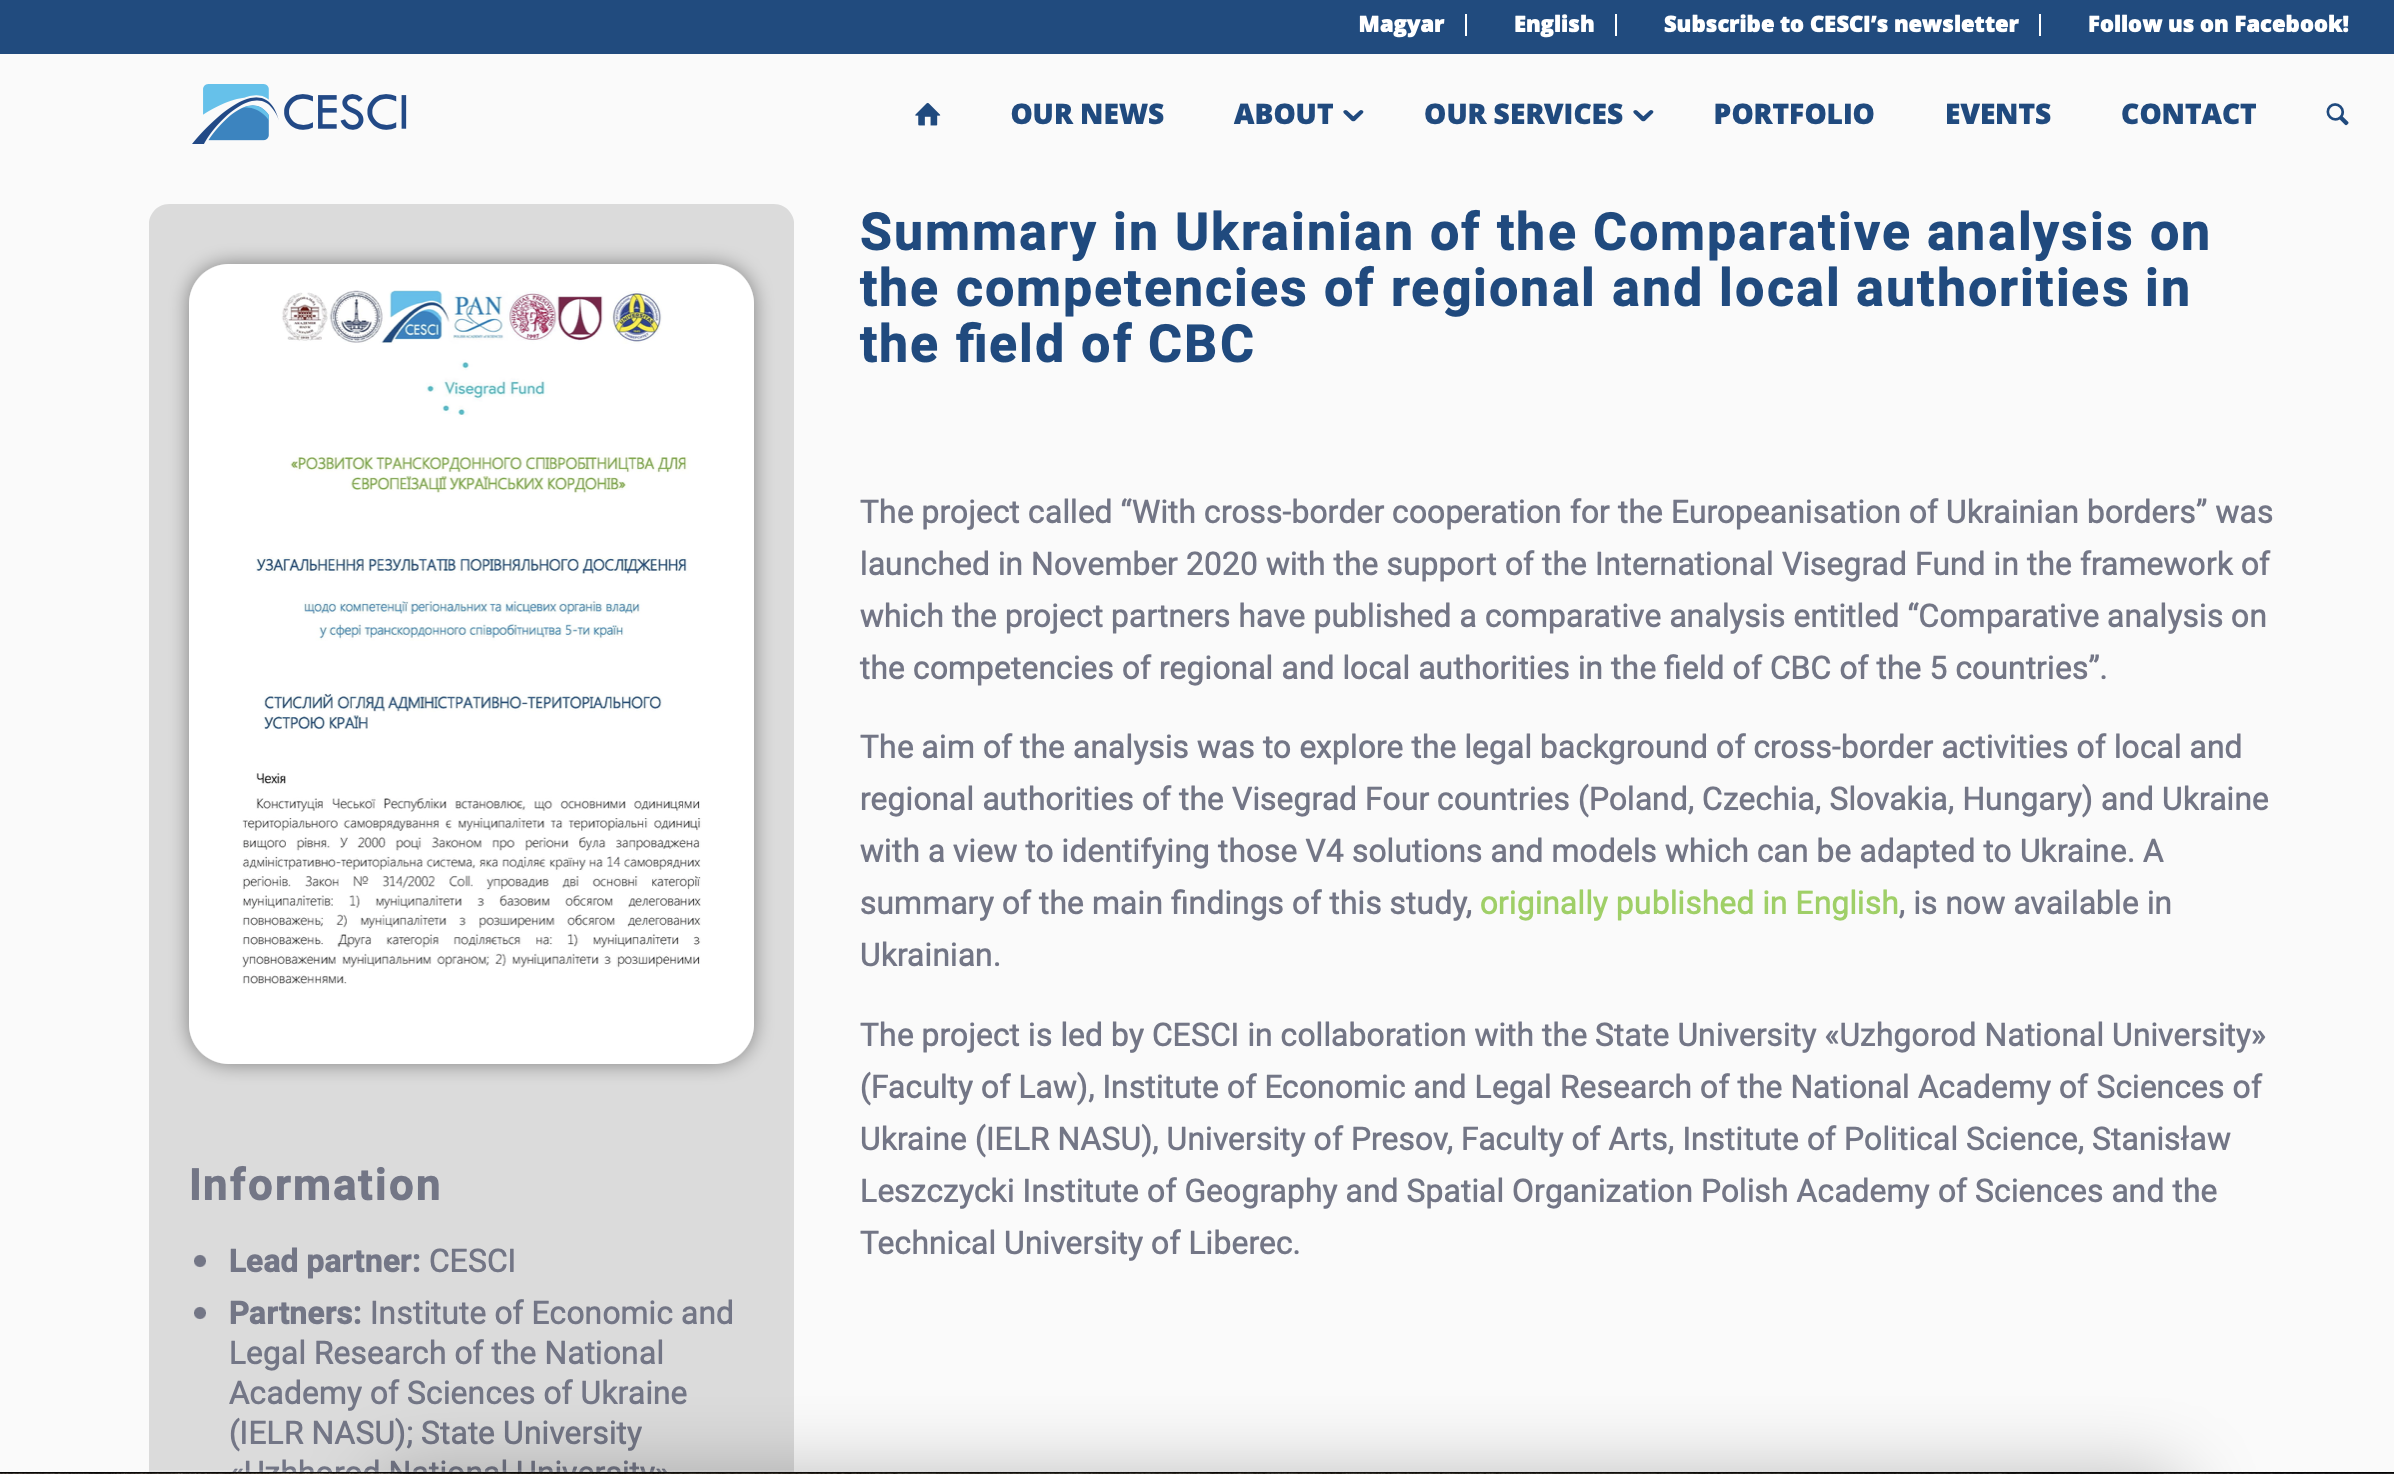Viewport: 2394px width, 1474px height.
Task: Click 'Lead partner: CESCI' list item
Action: click(x=372, y=1261)
